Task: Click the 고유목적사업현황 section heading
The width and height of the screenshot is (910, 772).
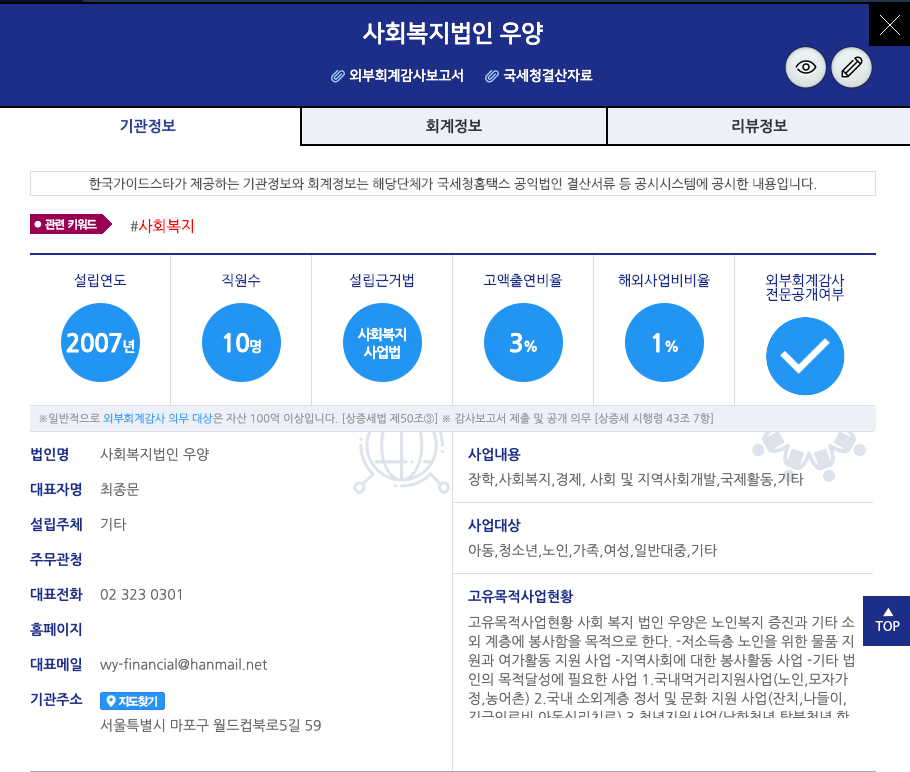Action: tap(521, 596)
